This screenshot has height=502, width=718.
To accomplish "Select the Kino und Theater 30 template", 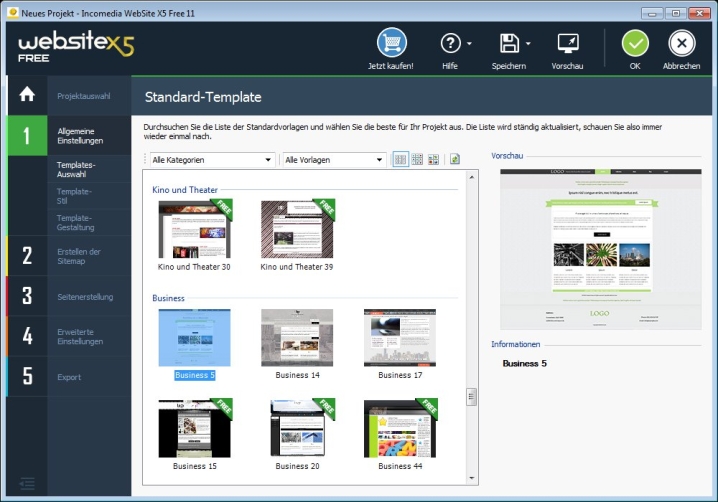I will [x=194, y=232].
